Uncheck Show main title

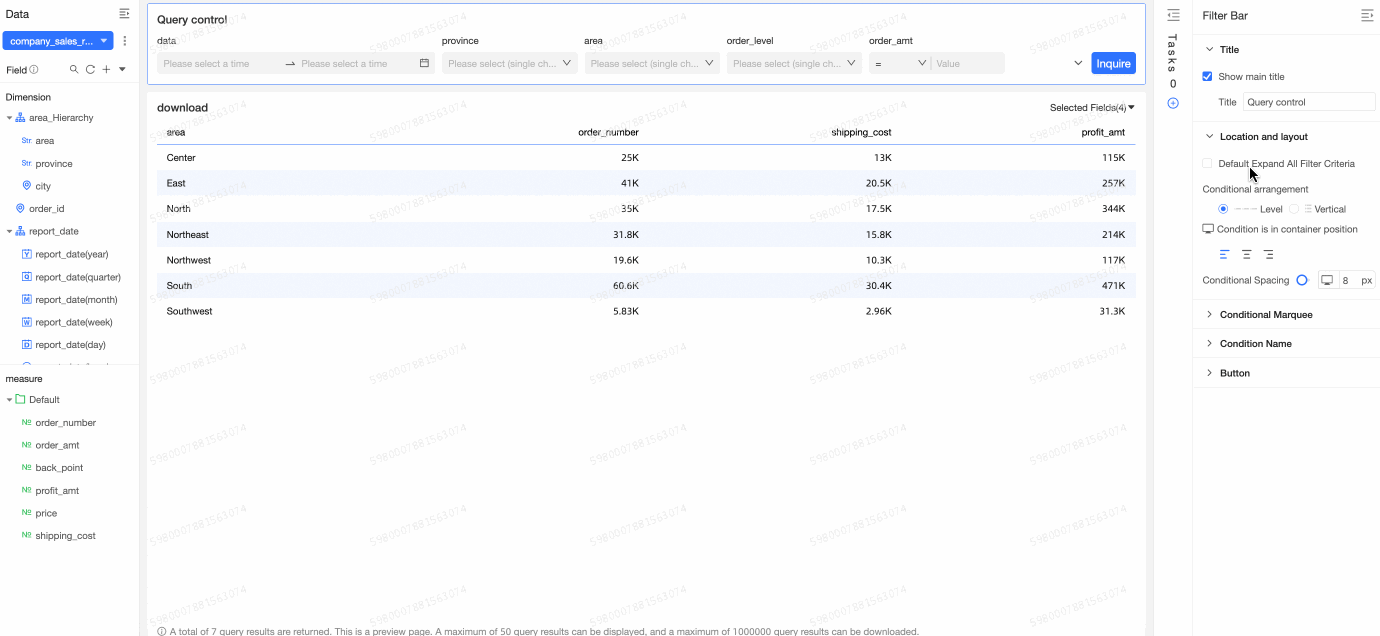pos(1207,76)
